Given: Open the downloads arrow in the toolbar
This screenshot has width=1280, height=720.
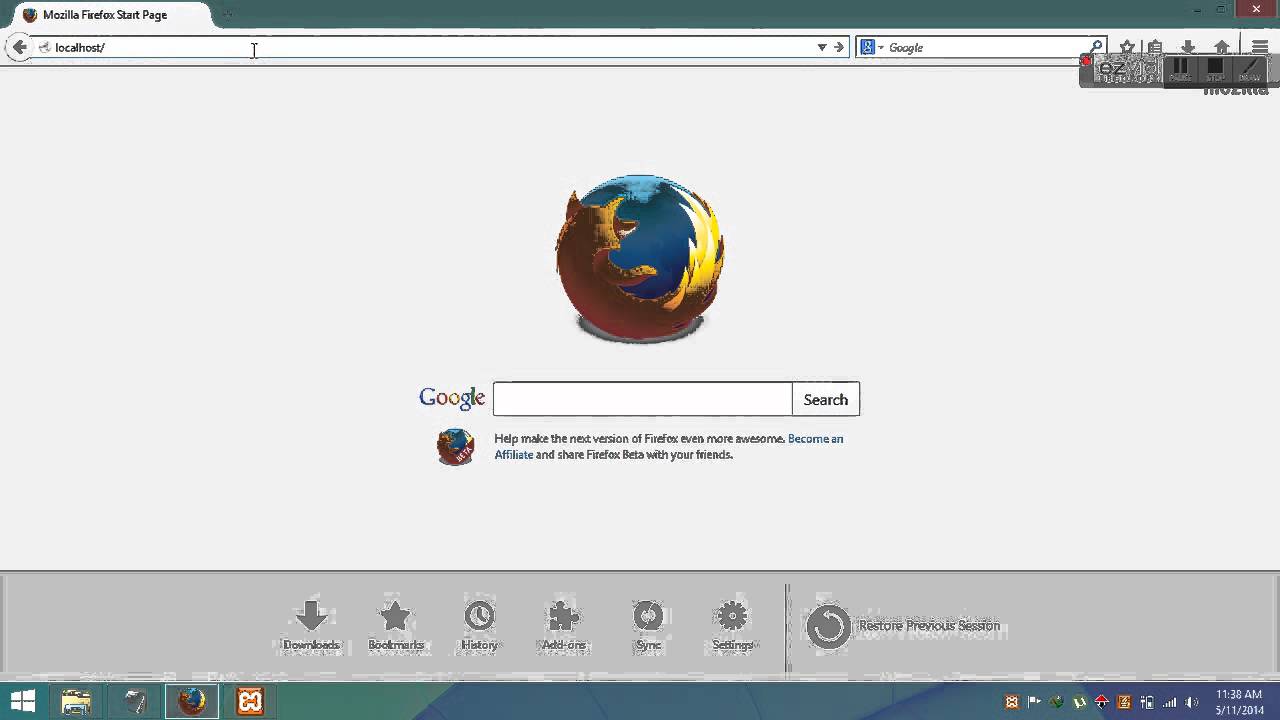Looking at the screenshot, I should pos(1188,47).
